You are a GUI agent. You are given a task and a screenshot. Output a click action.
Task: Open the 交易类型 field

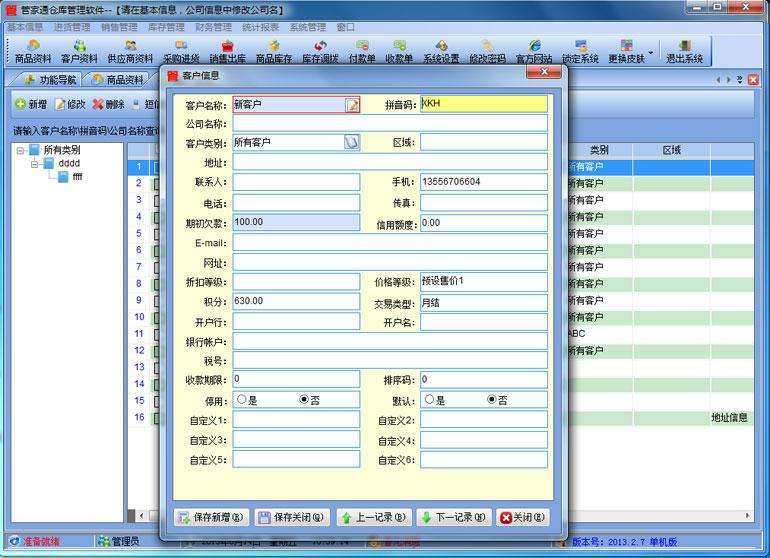tap(484, 303)
